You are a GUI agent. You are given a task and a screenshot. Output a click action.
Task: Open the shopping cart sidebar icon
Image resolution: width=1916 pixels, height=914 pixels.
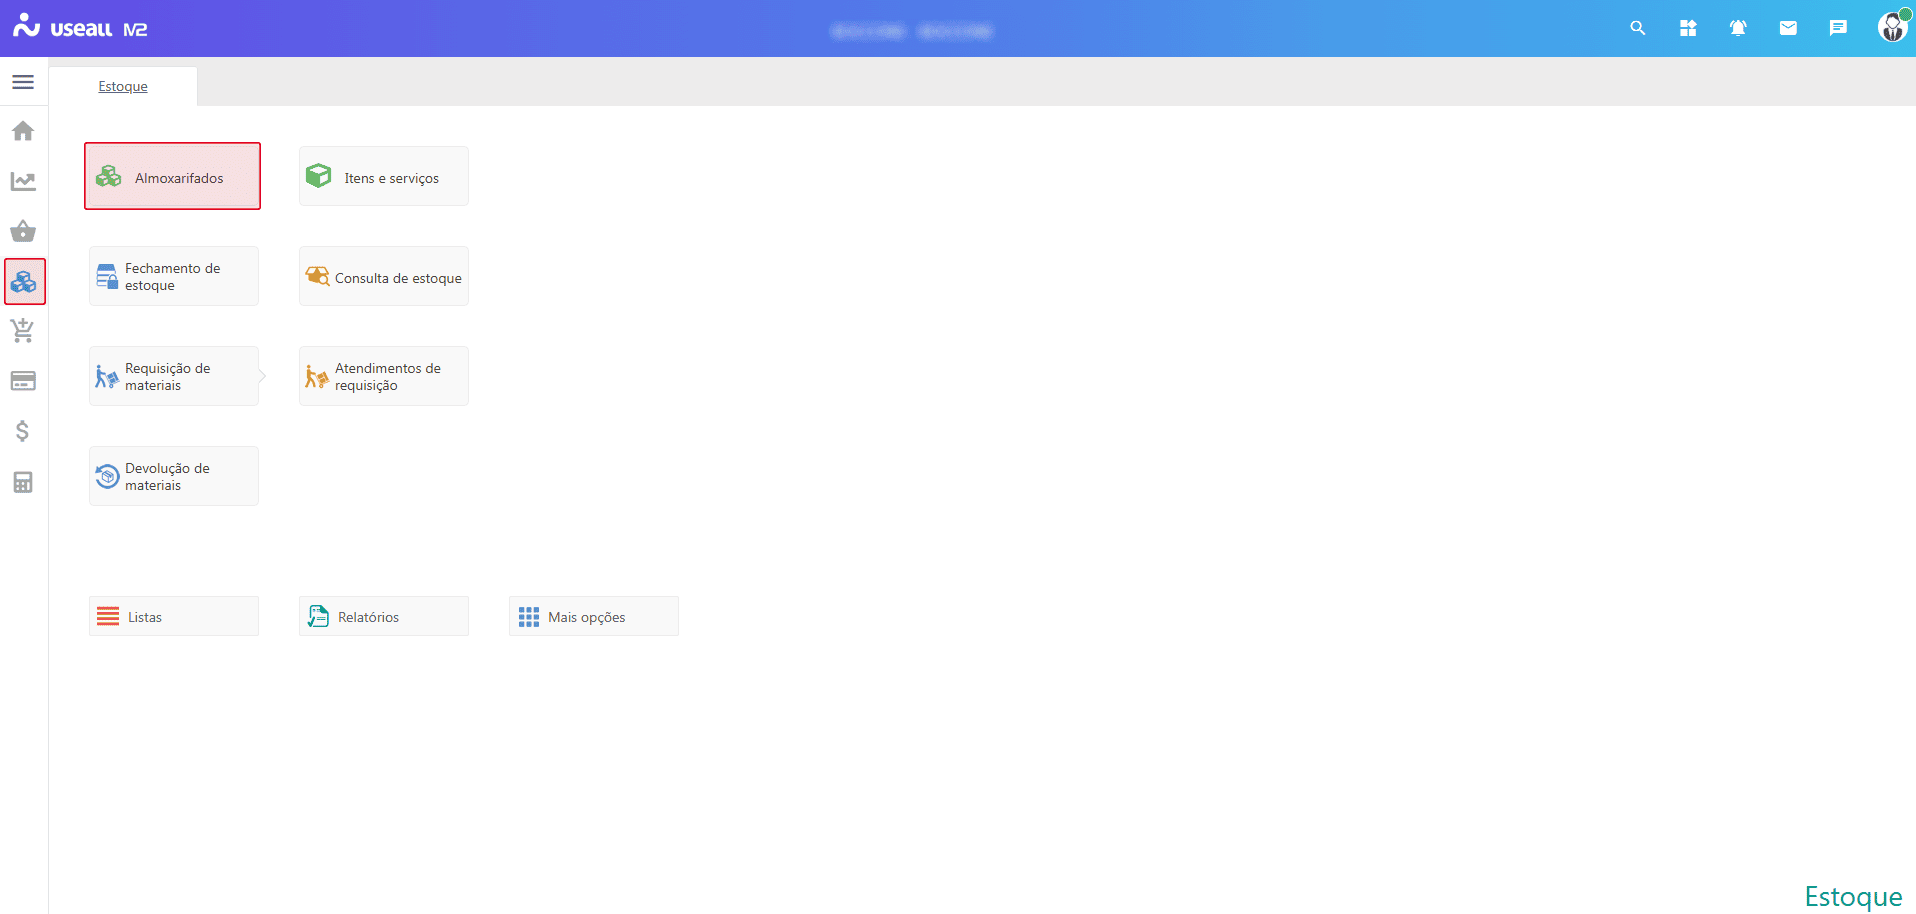23,331
